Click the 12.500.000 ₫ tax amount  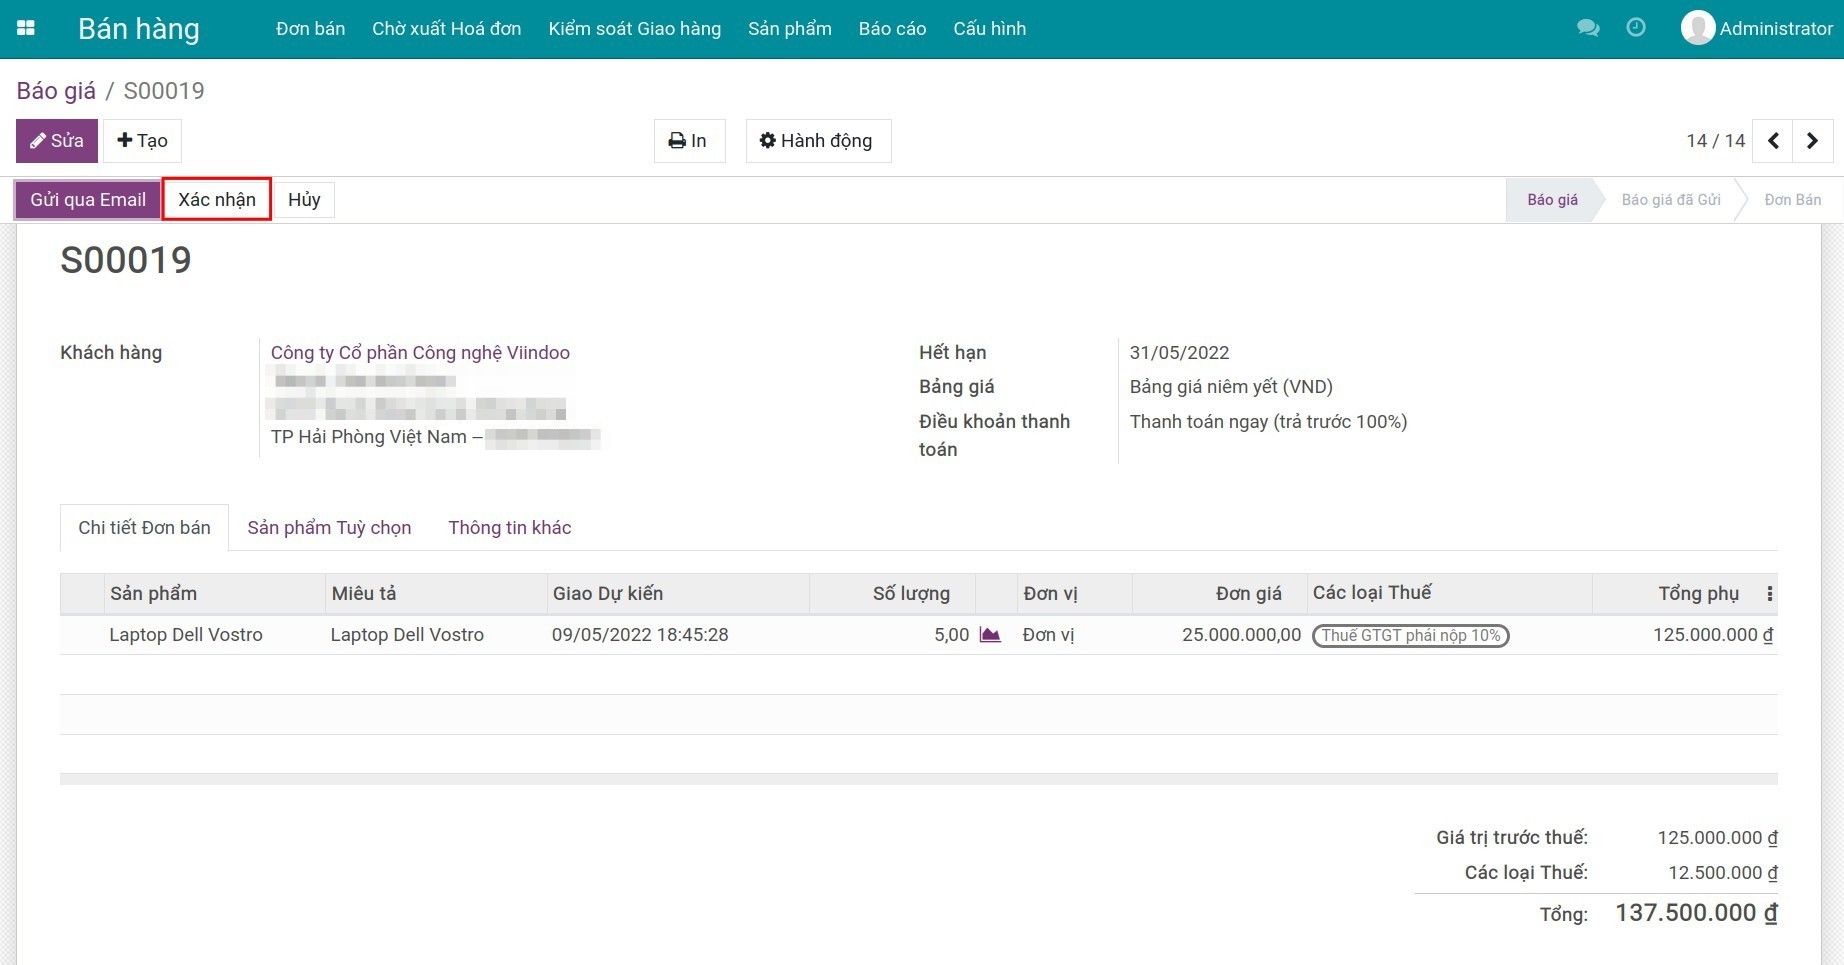pyautogui.click(x=1723, y=873)
